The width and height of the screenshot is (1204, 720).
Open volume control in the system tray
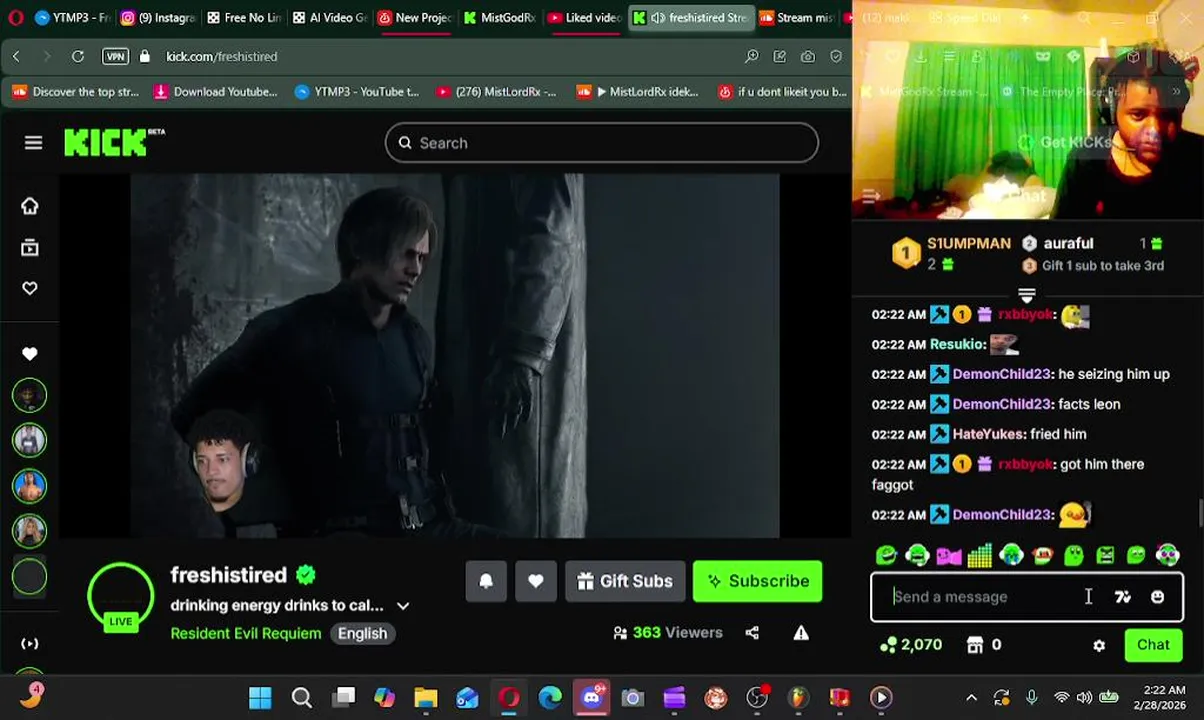(x=1085, y=698)
